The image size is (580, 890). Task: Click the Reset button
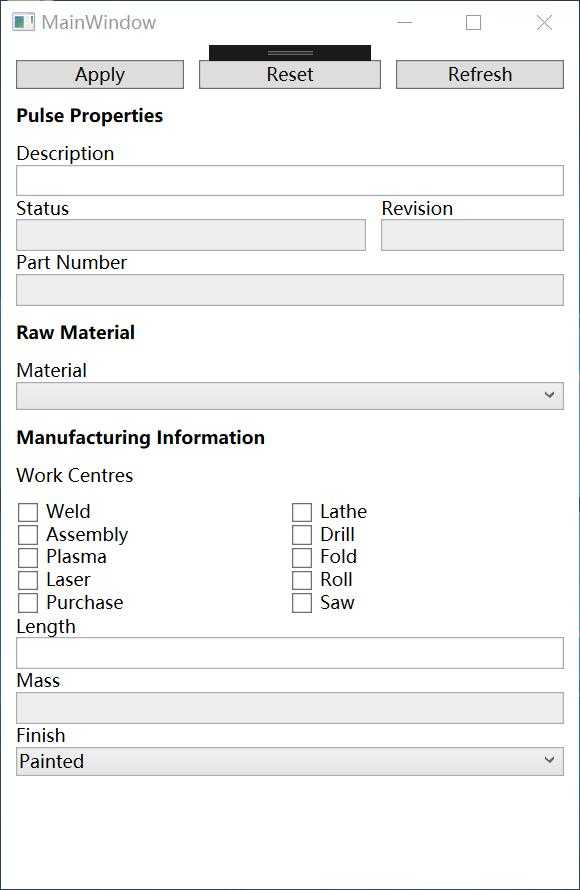(x=290, y=74)
